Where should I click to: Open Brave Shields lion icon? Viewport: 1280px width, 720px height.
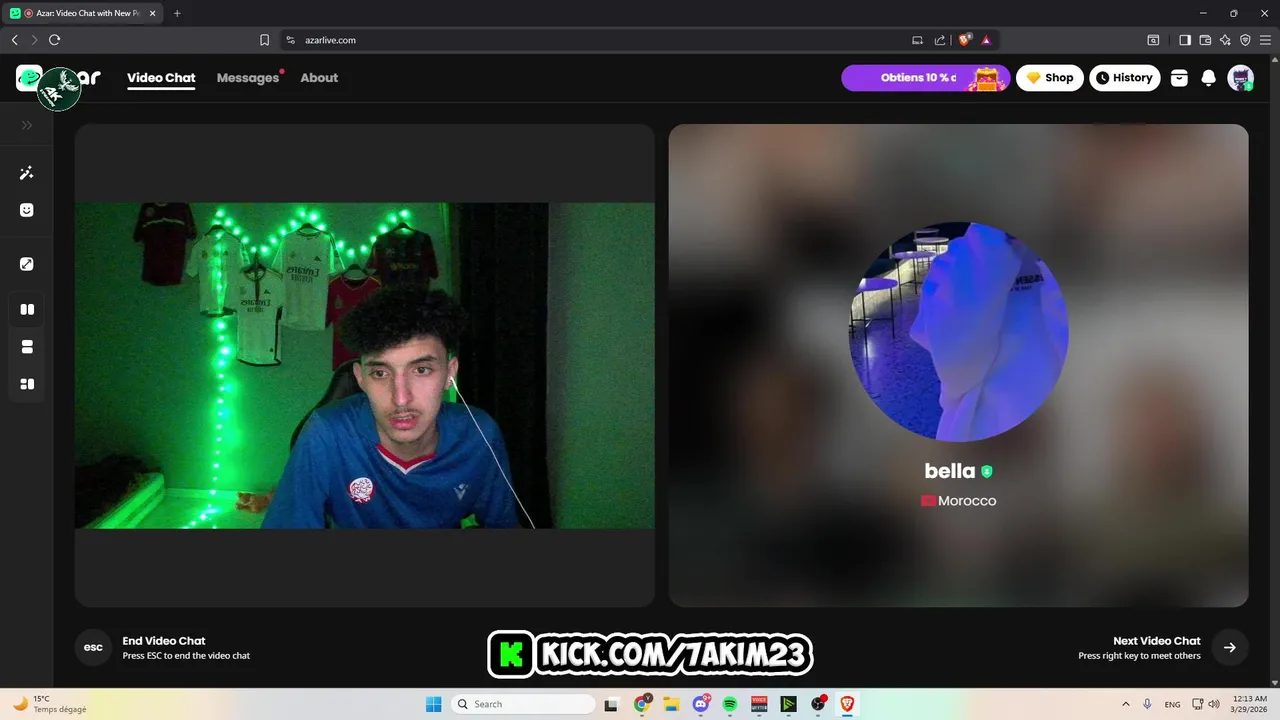pos(965,40)
